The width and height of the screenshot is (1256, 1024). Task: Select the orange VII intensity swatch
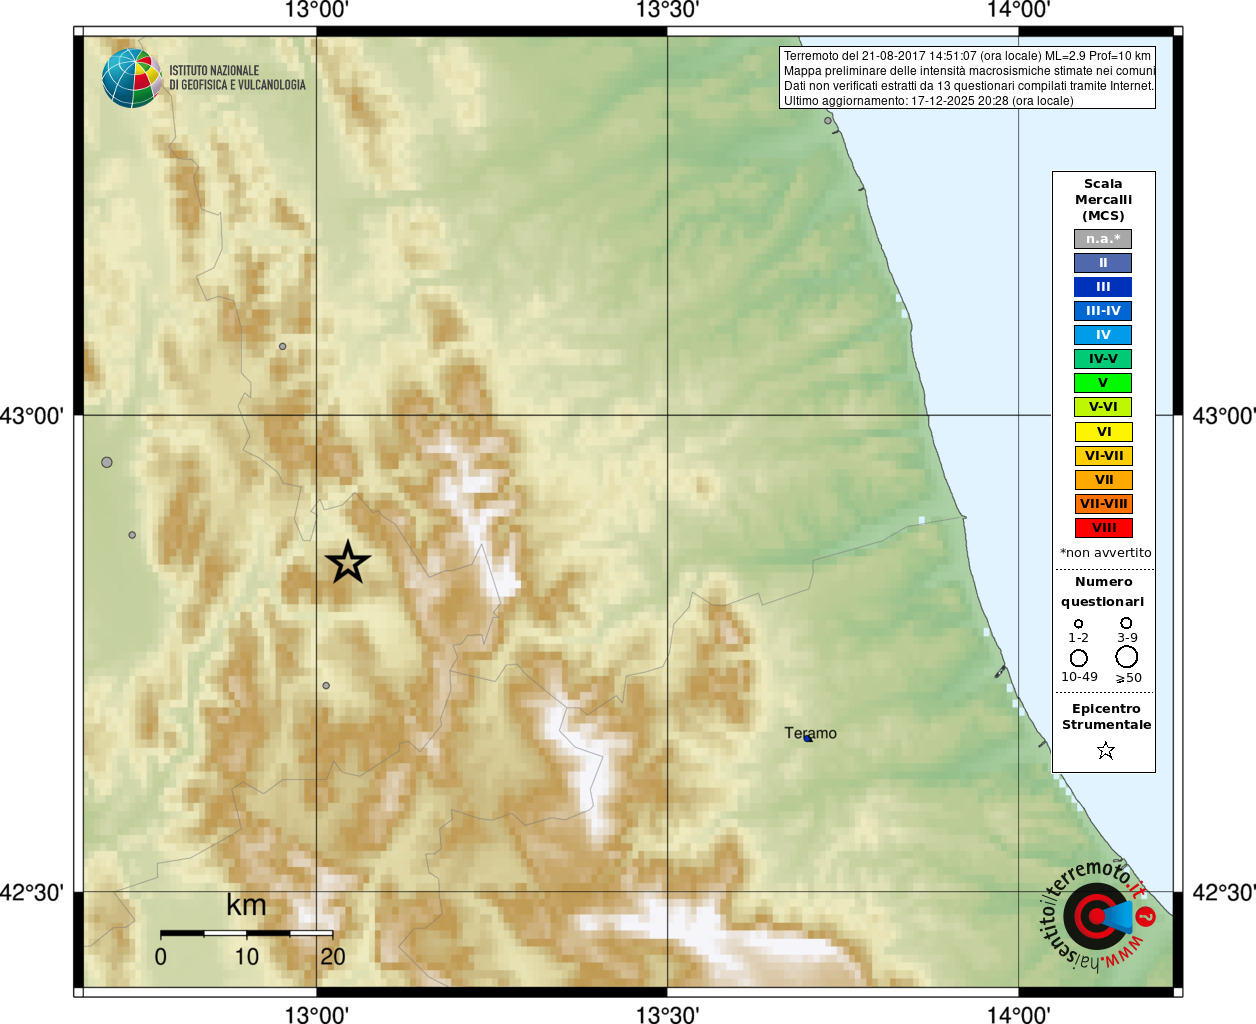tap(1103, 480)
